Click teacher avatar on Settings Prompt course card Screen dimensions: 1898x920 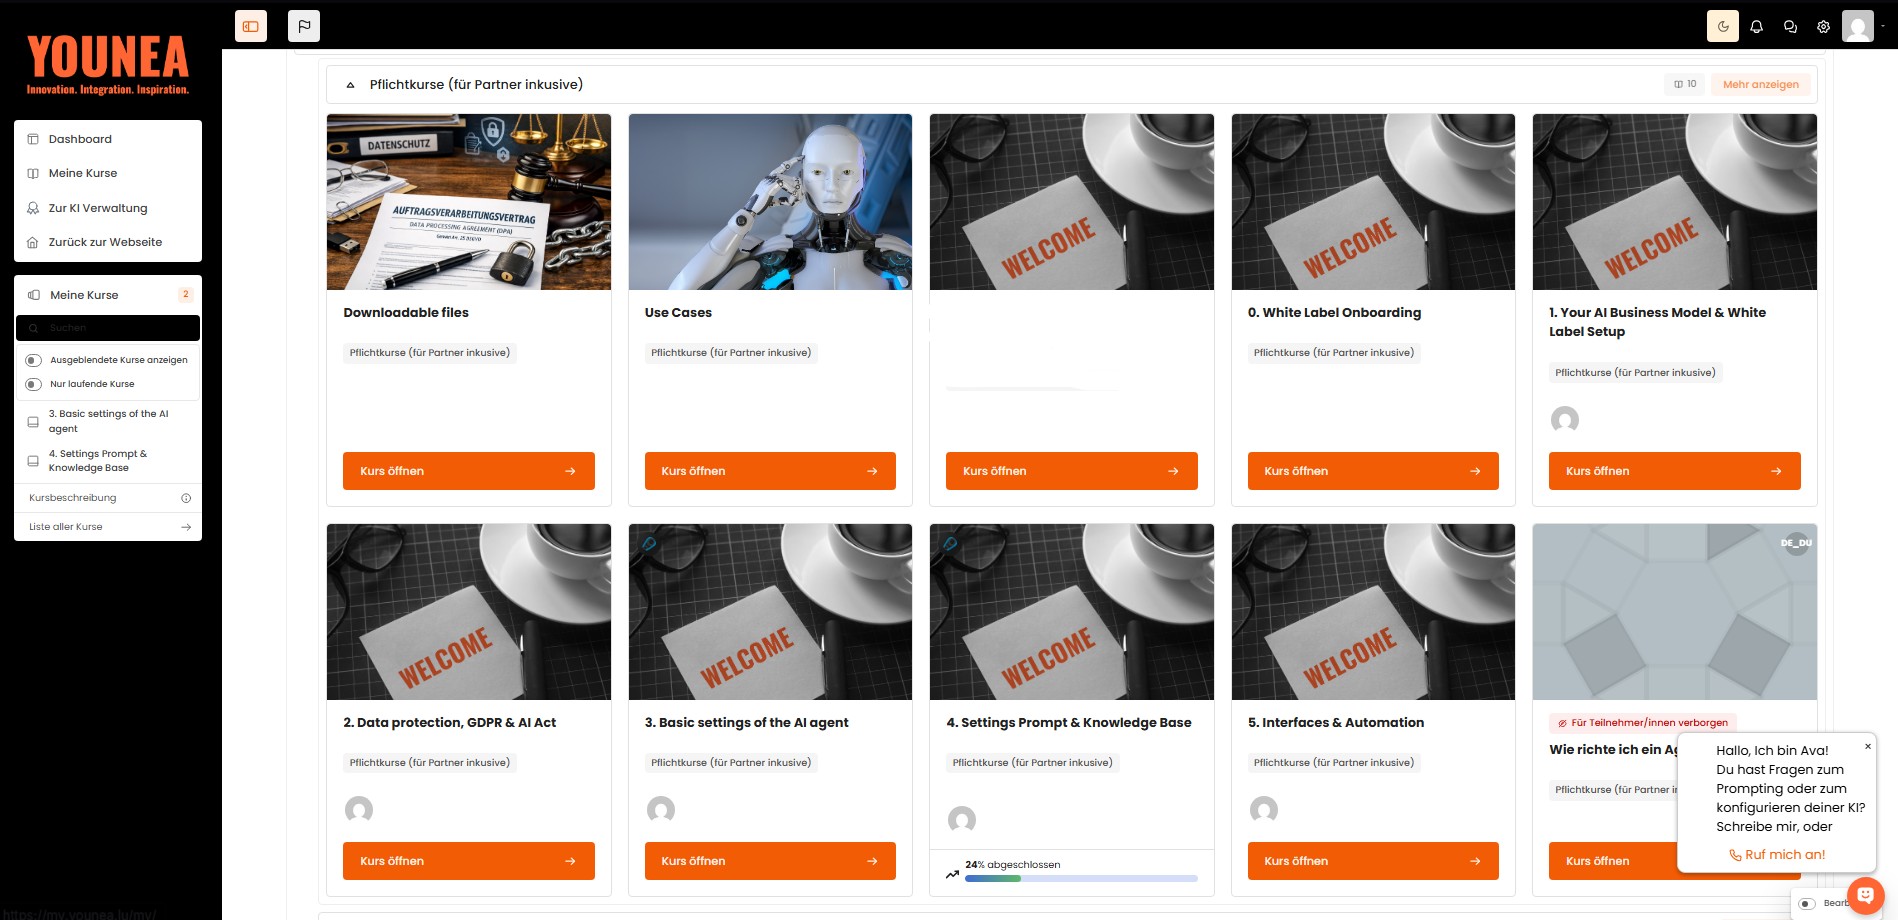pyautogui.click(x=962, y=820)
